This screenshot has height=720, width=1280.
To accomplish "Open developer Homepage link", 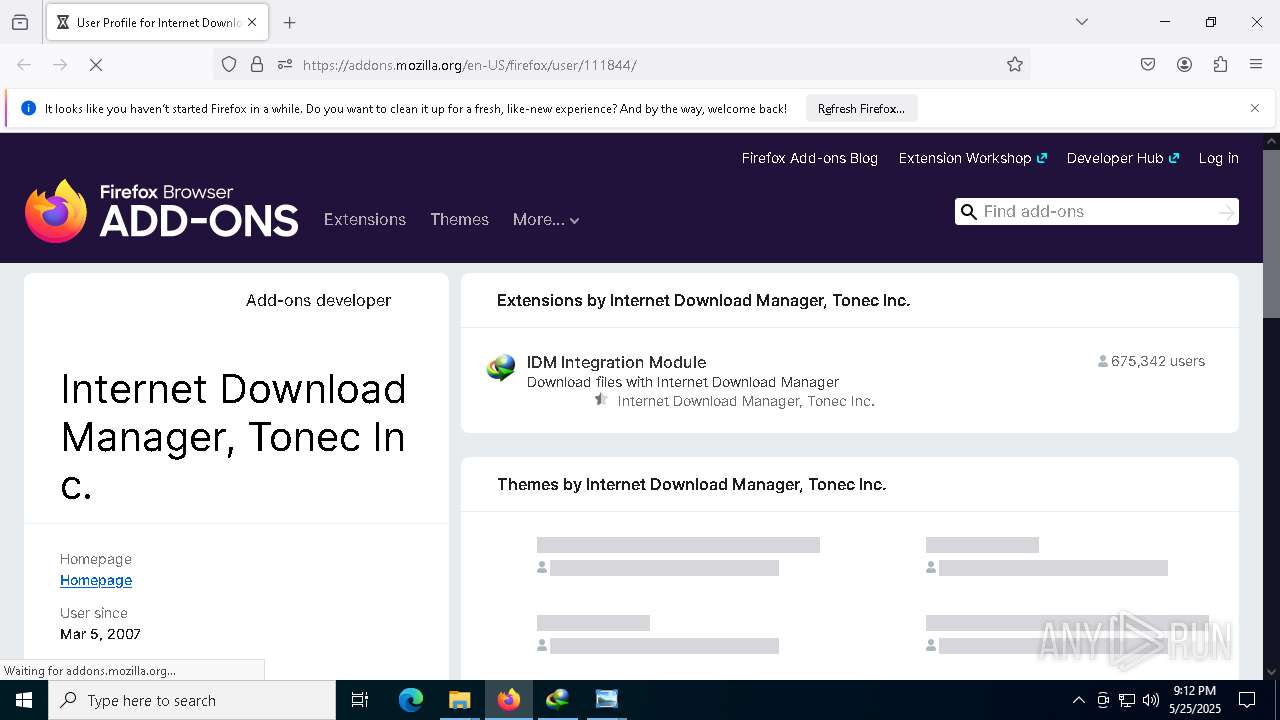I will (x=96, y=580).
